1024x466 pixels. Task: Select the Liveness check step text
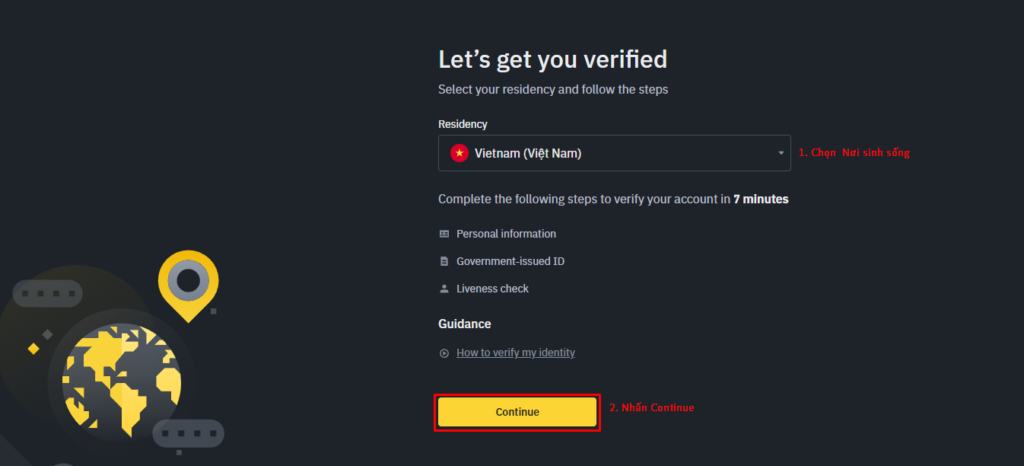point(492,288)
